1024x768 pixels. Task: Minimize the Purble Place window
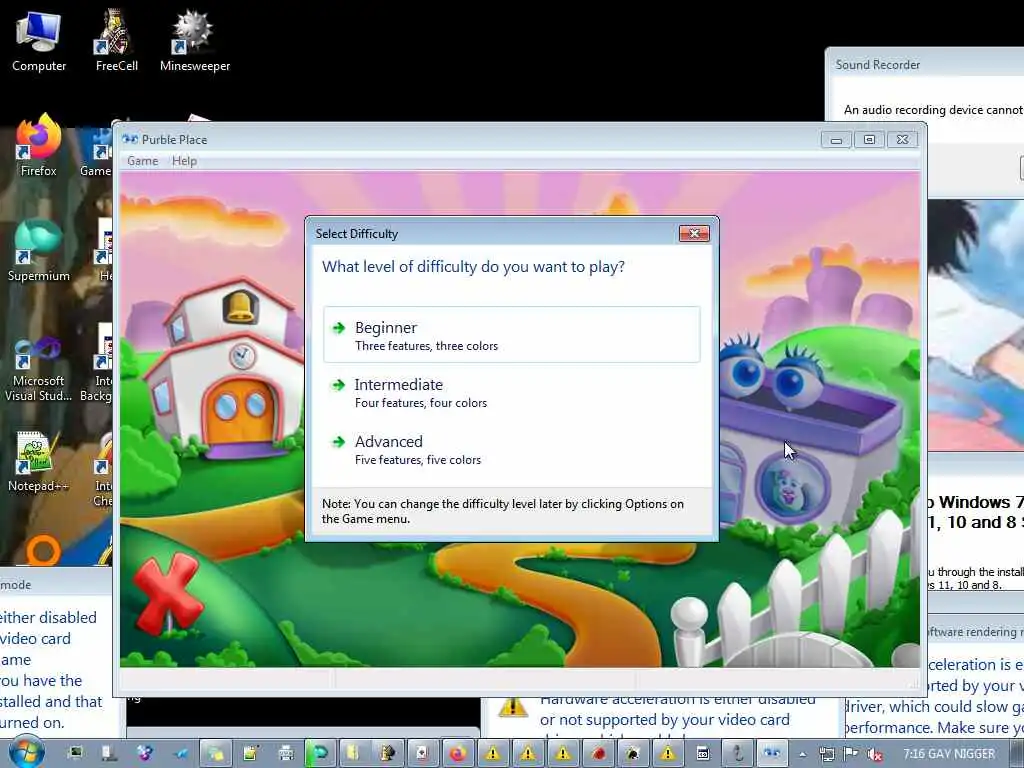pyautogui.click(x=836, y=139)
